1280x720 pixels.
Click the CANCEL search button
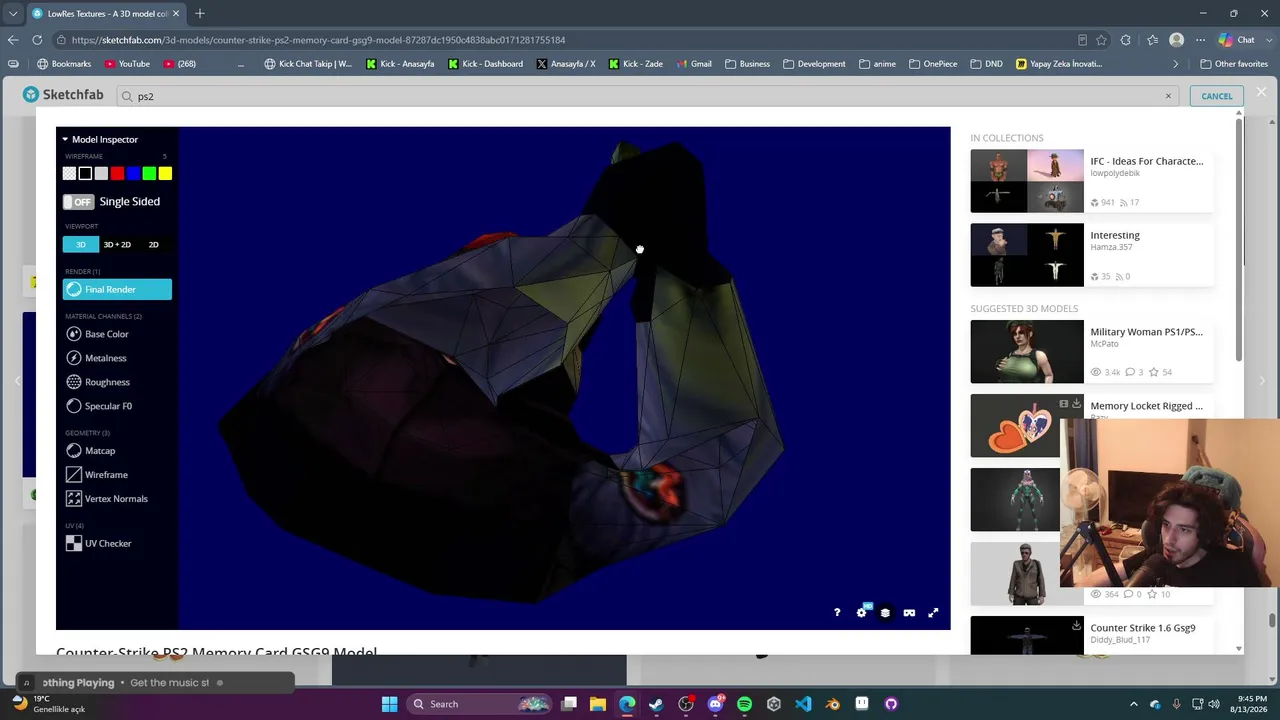point(1217,96)
